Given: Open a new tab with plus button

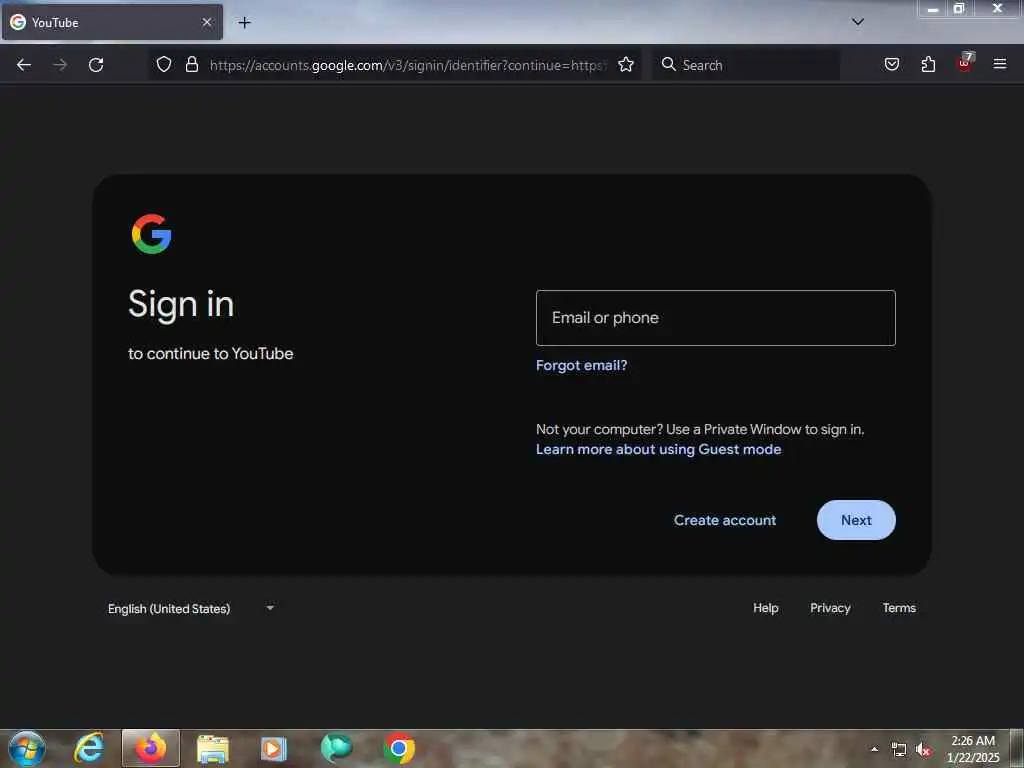Looking at the screenshot, I should click(244, 22).
